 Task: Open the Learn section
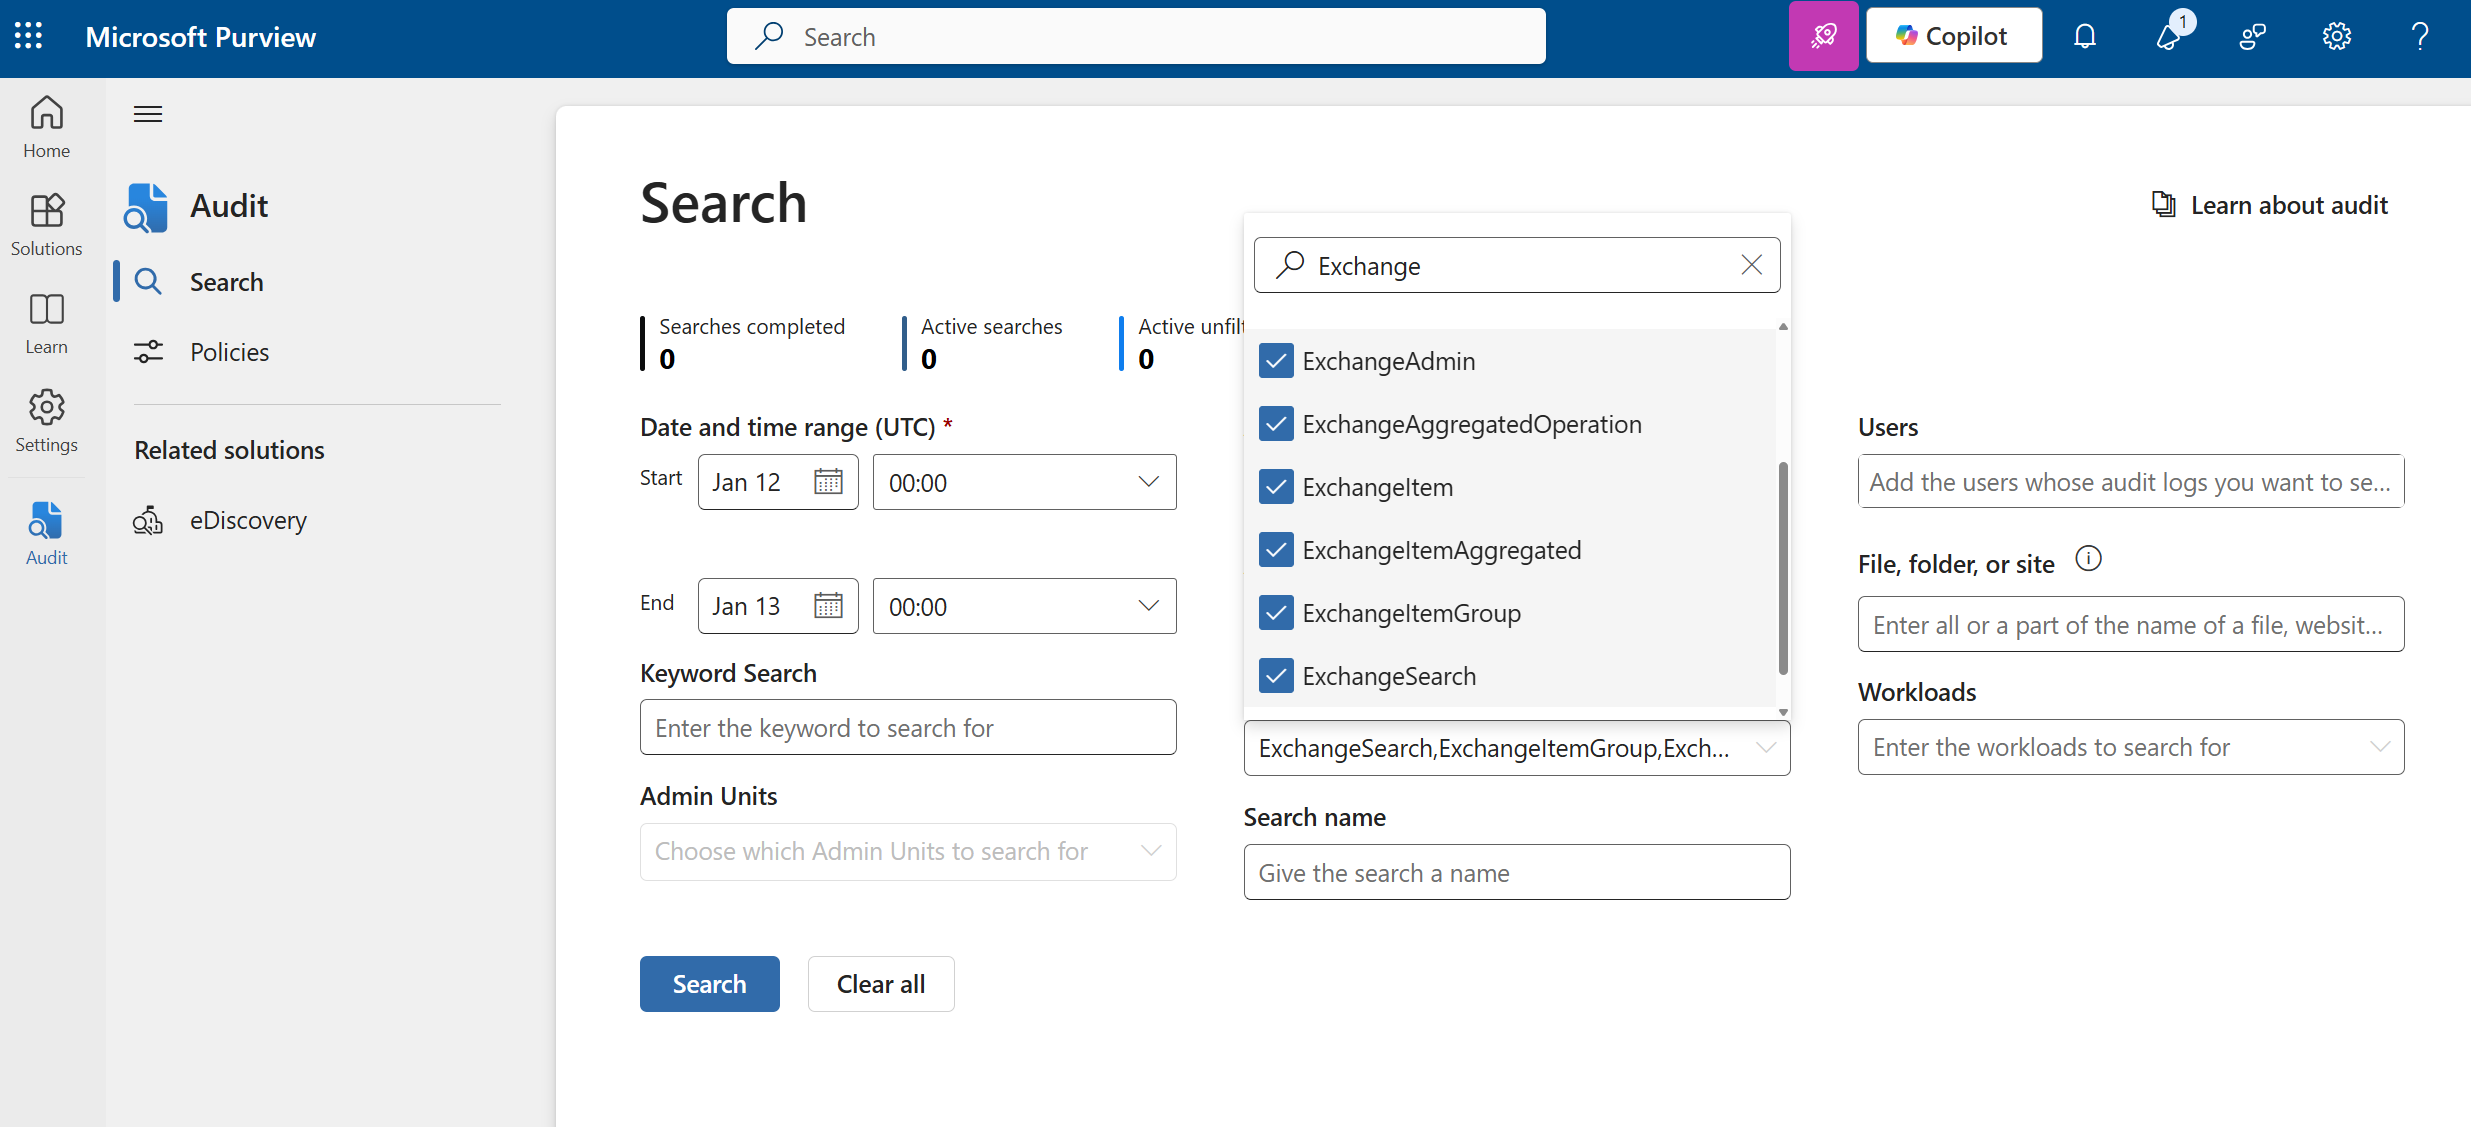tap(46, 322)
